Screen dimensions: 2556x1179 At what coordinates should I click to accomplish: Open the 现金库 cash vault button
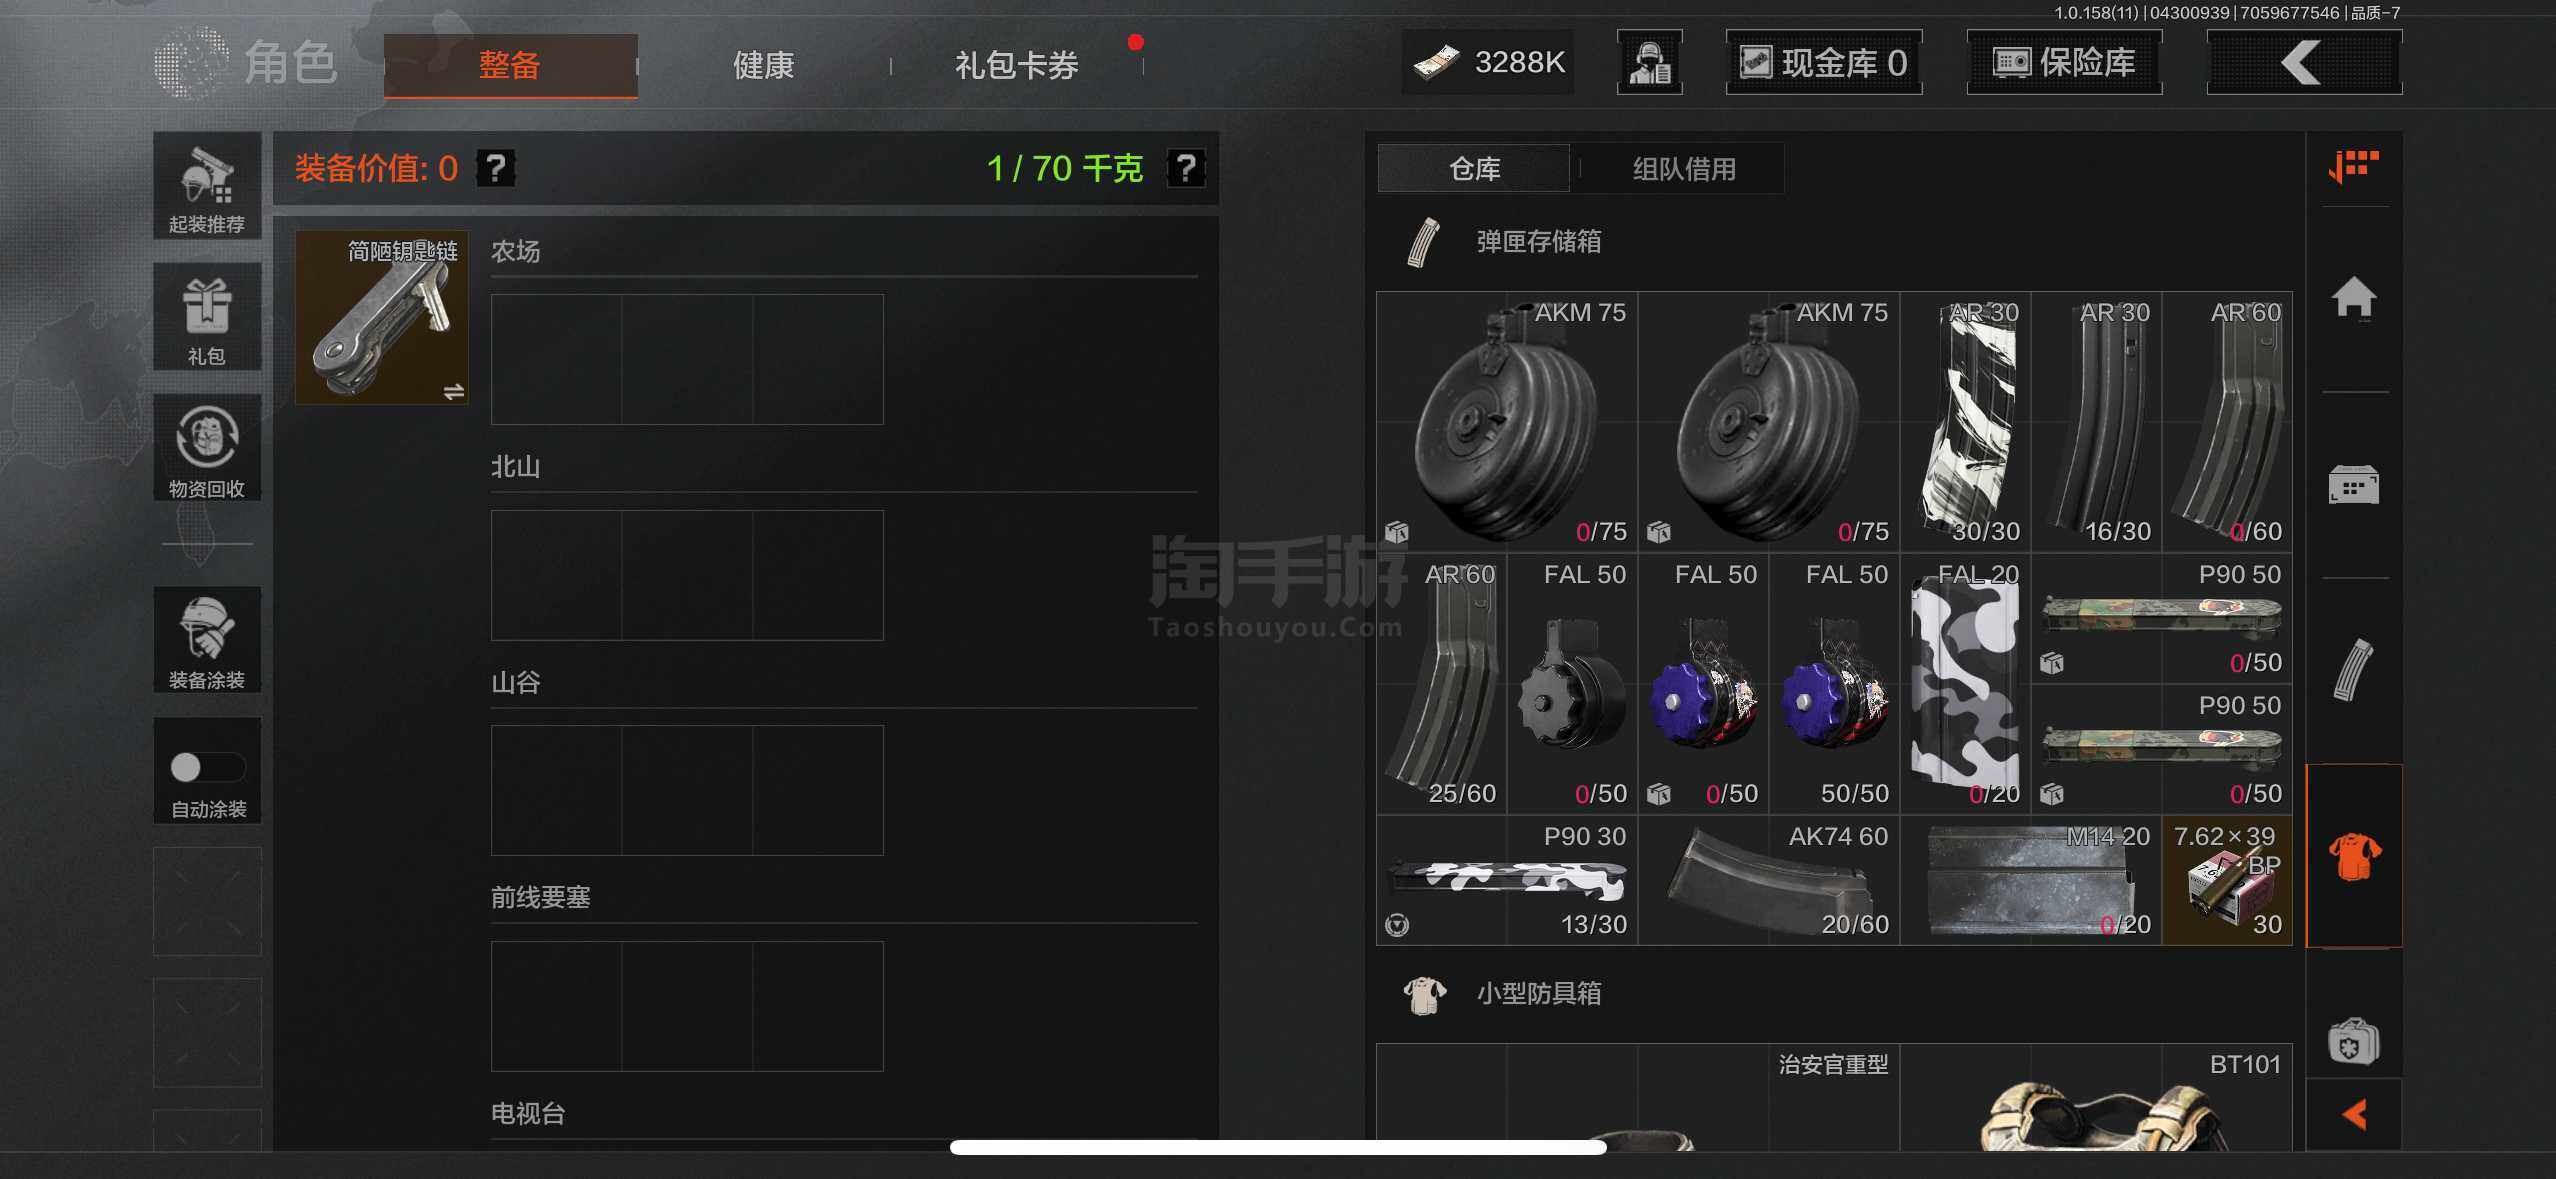(1823, 63)
